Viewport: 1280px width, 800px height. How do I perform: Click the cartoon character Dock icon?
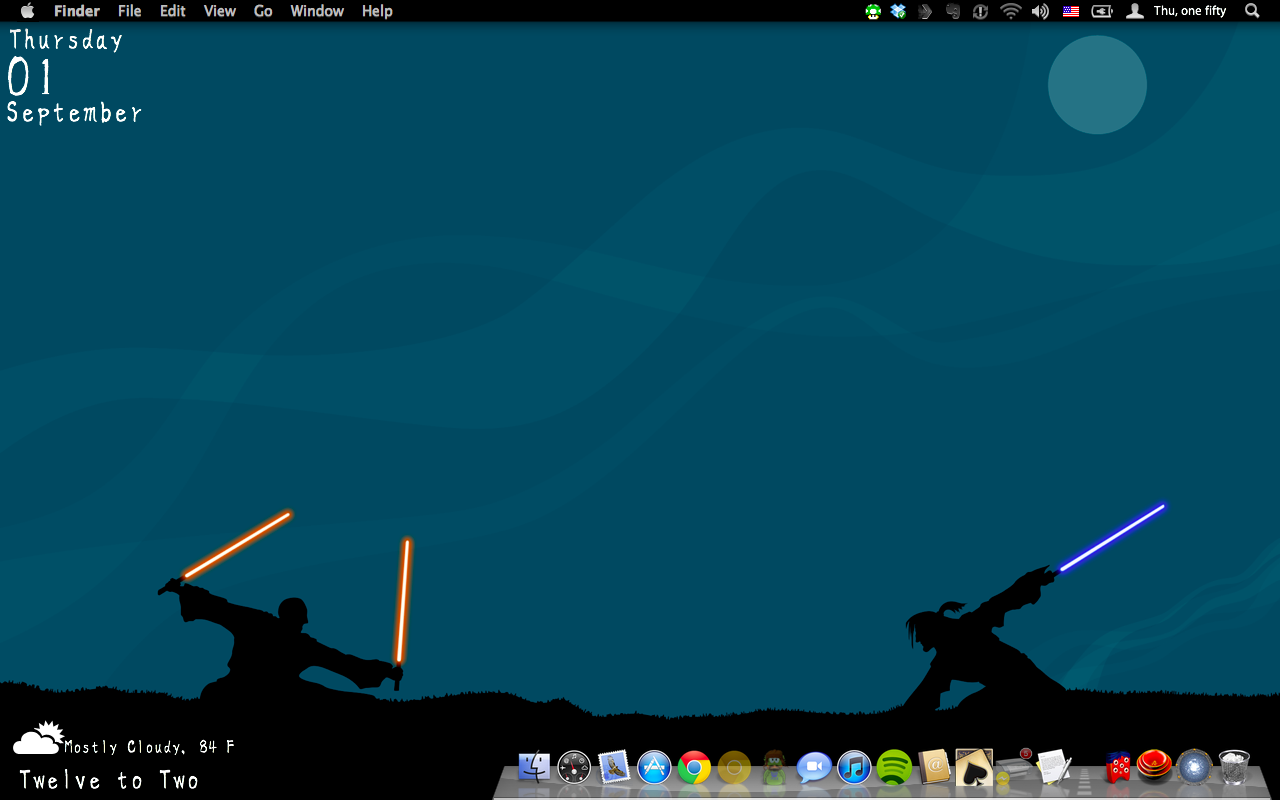coord(773,768)
